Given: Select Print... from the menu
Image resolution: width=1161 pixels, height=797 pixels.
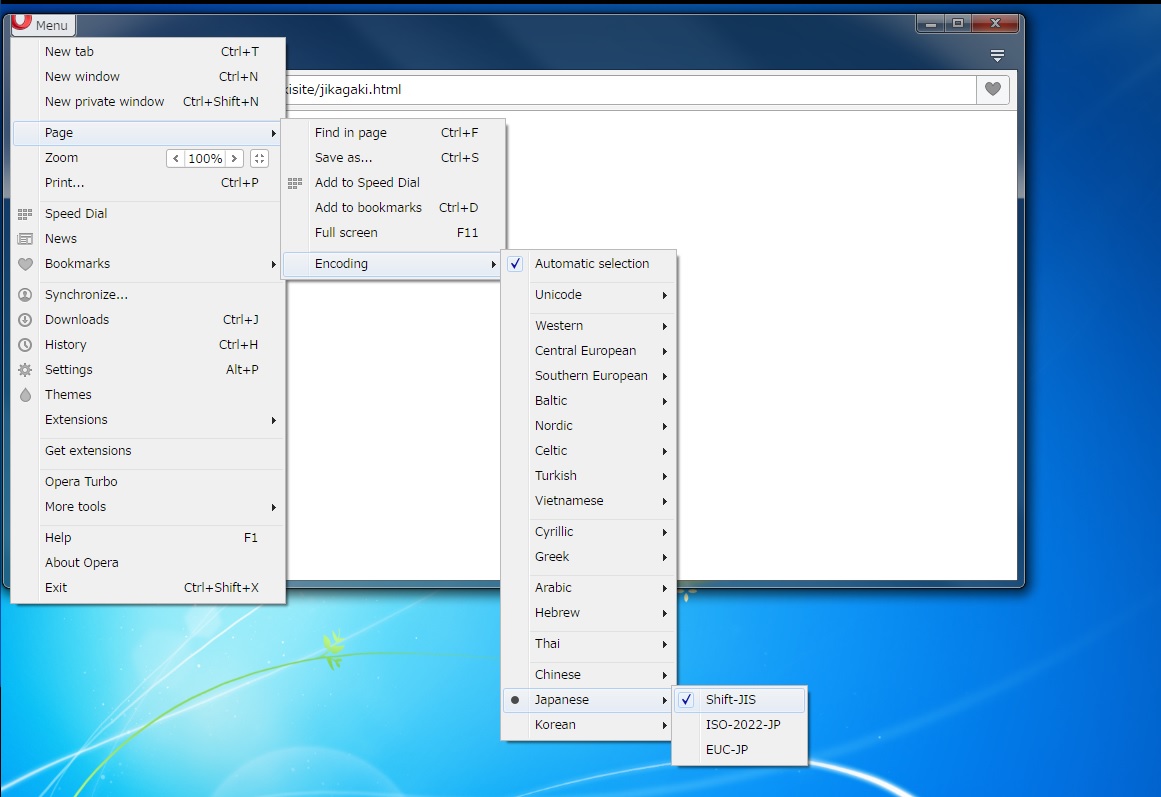Looking at the screenshot, I should [148, 183].
